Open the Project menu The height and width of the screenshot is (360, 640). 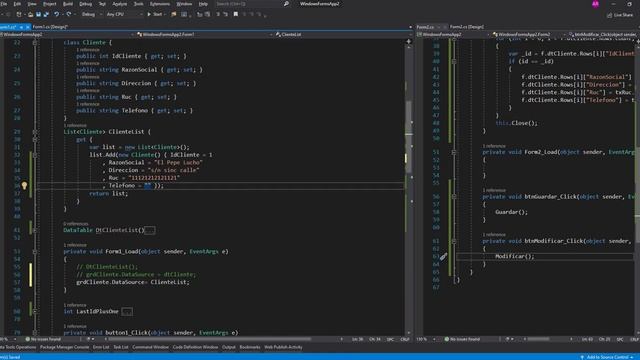[50, 4]
